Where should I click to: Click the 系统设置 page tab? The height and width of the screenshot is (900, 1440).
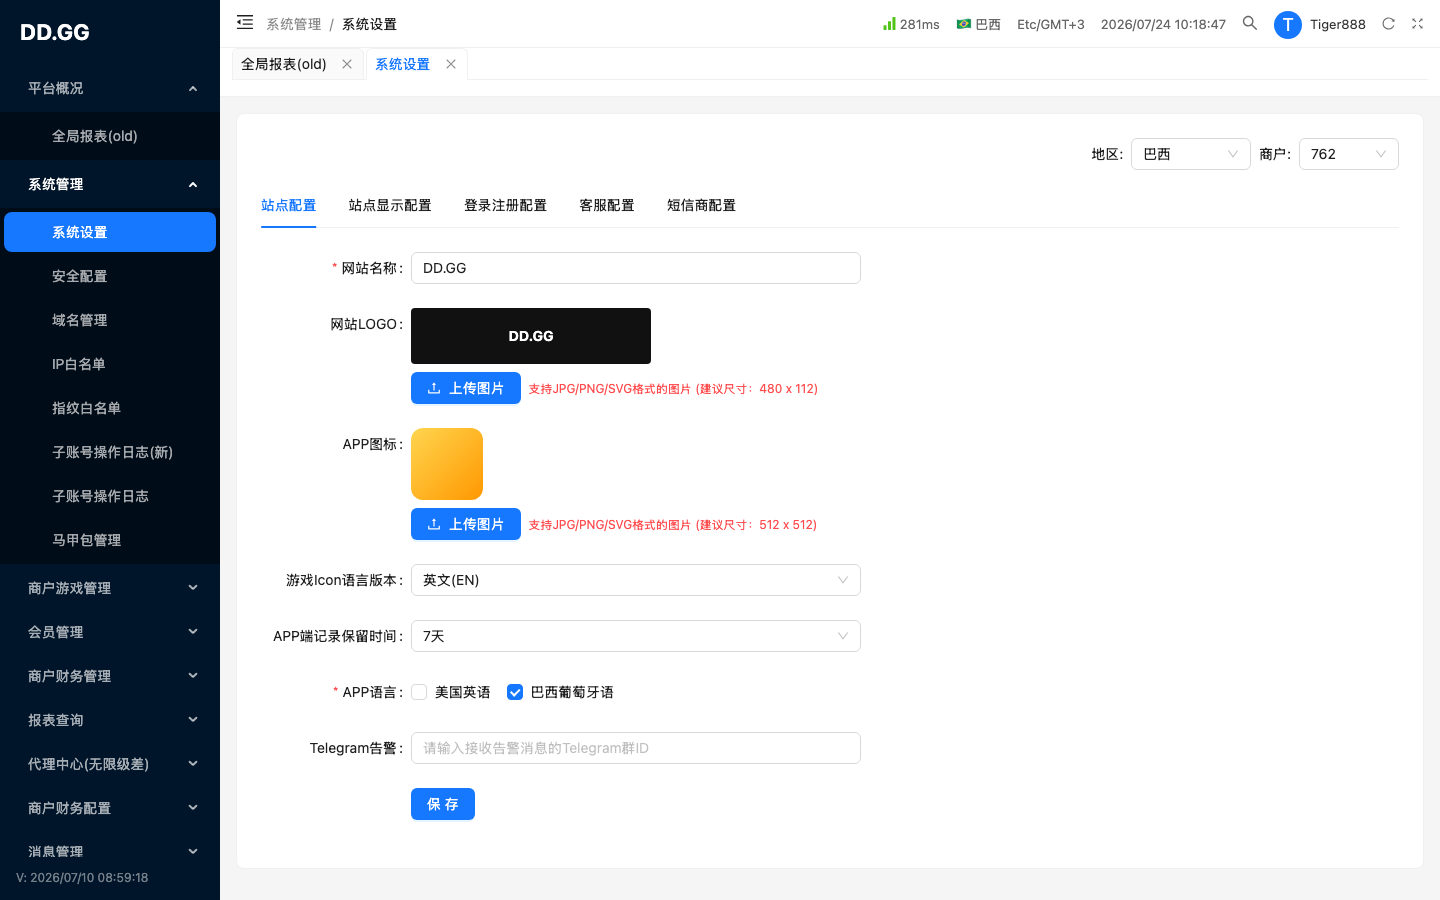tap(402, 64)
